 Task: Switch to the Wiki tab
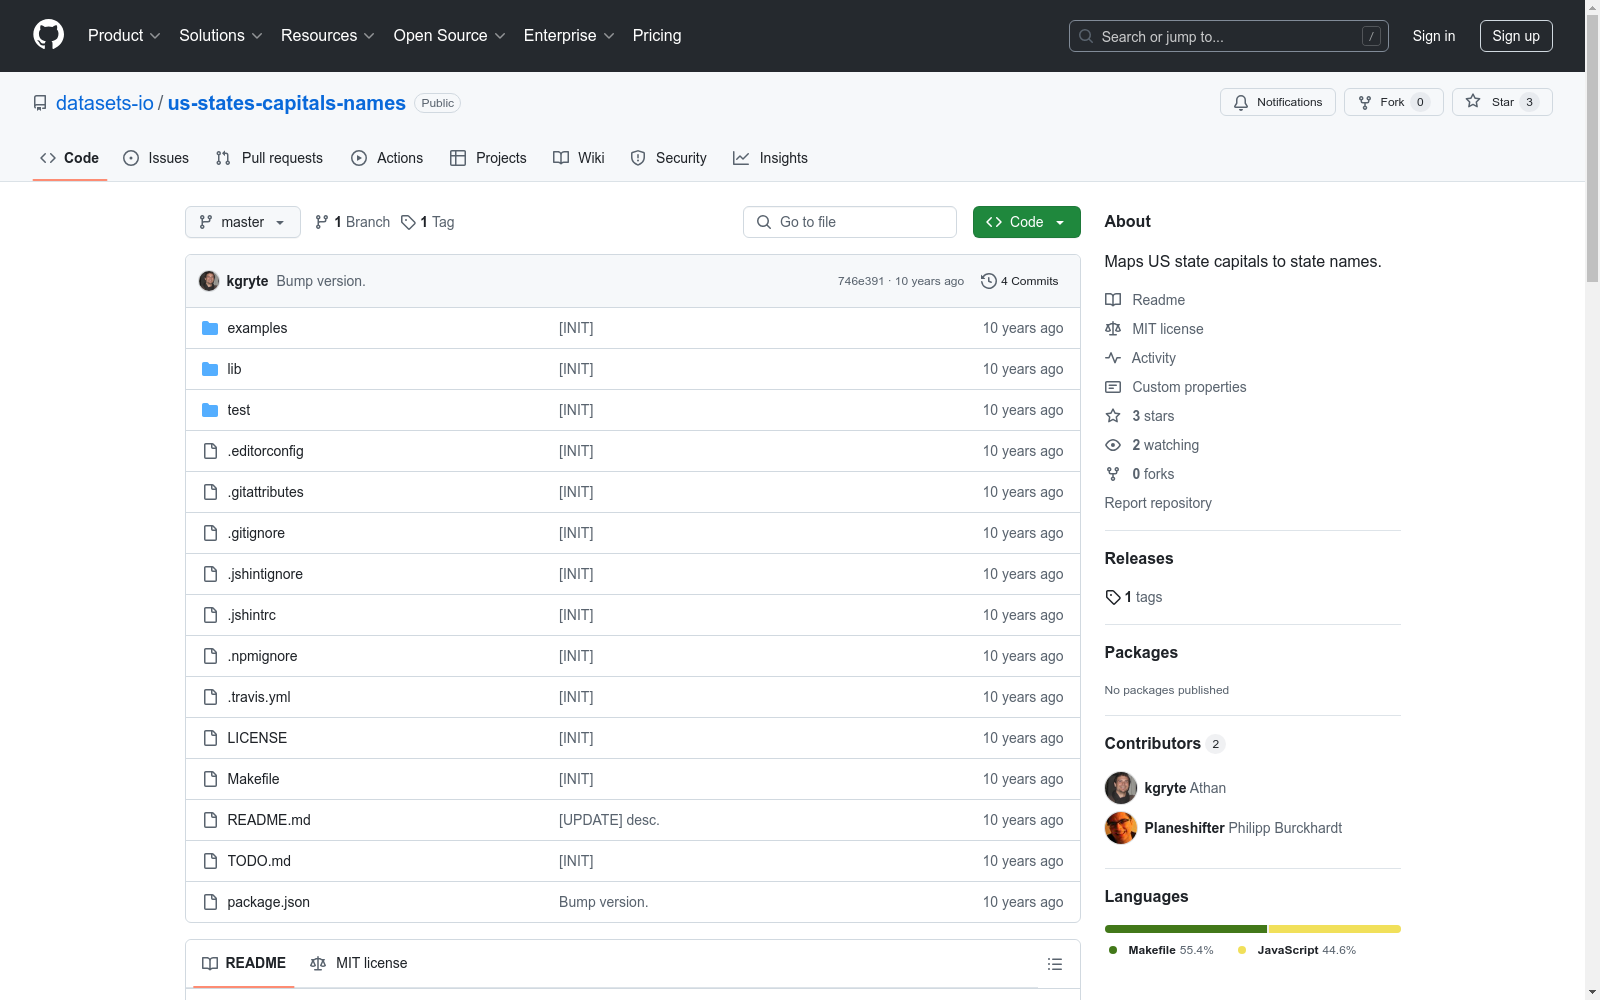pyautogui.click(x=579, y=158)
